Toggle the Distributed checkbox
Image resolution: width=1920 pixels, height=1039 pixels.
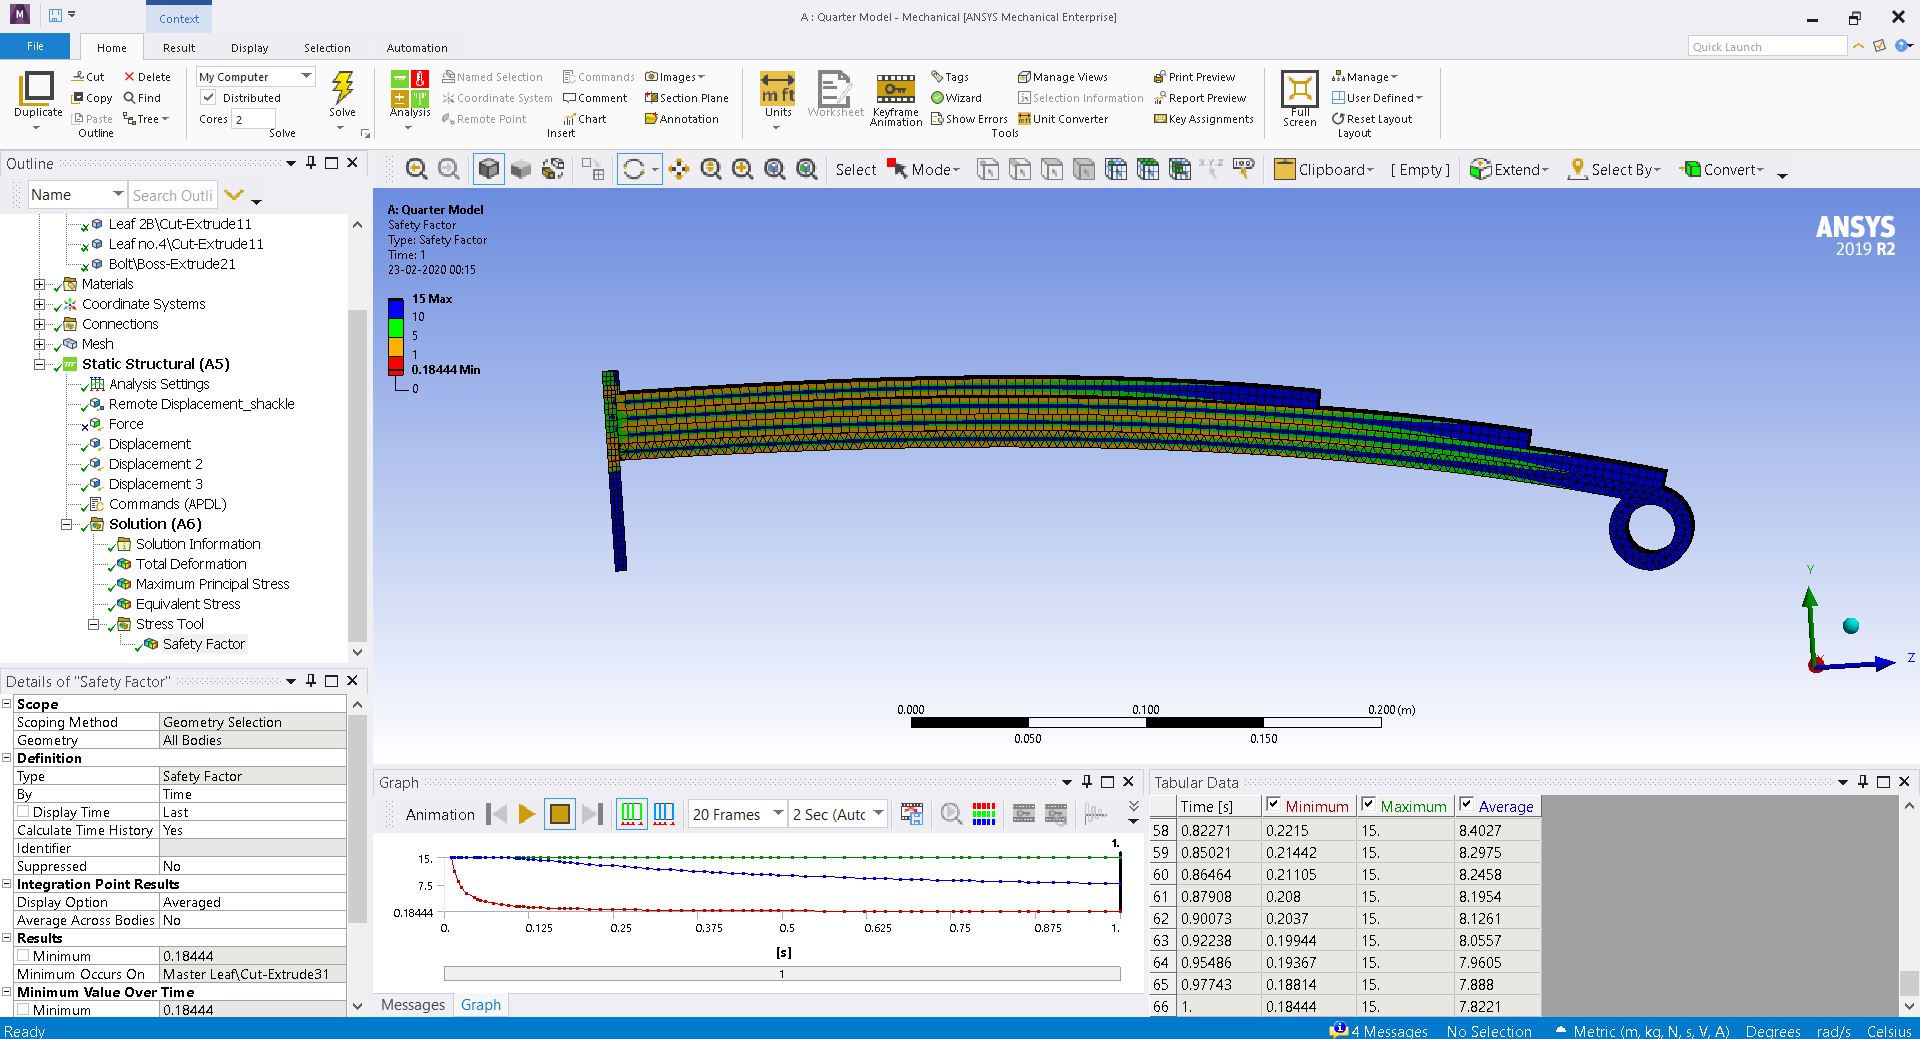[209, 98]
